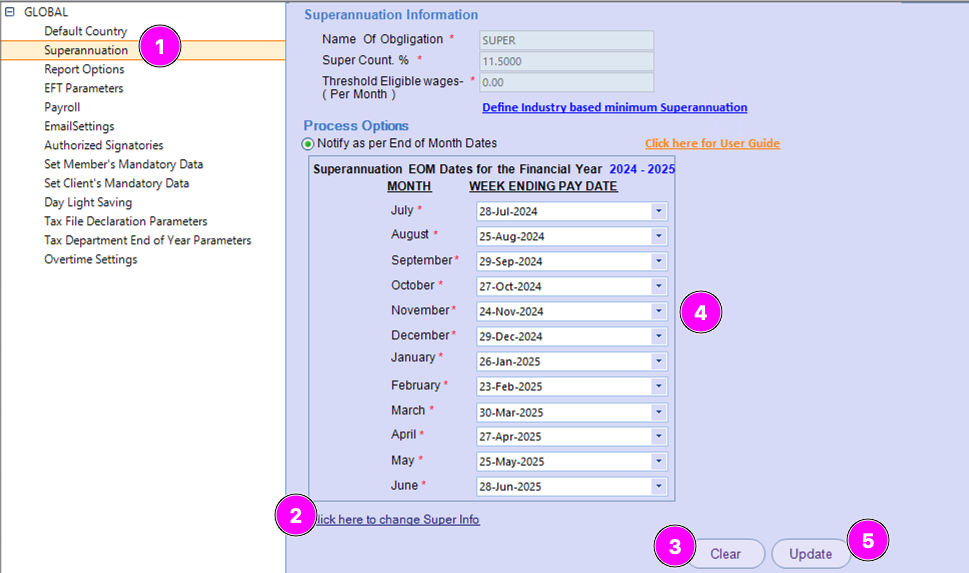This screenshot has height=573, width=969.
Task: Enable Notify as per End of Month Dates
Action: 308,144
